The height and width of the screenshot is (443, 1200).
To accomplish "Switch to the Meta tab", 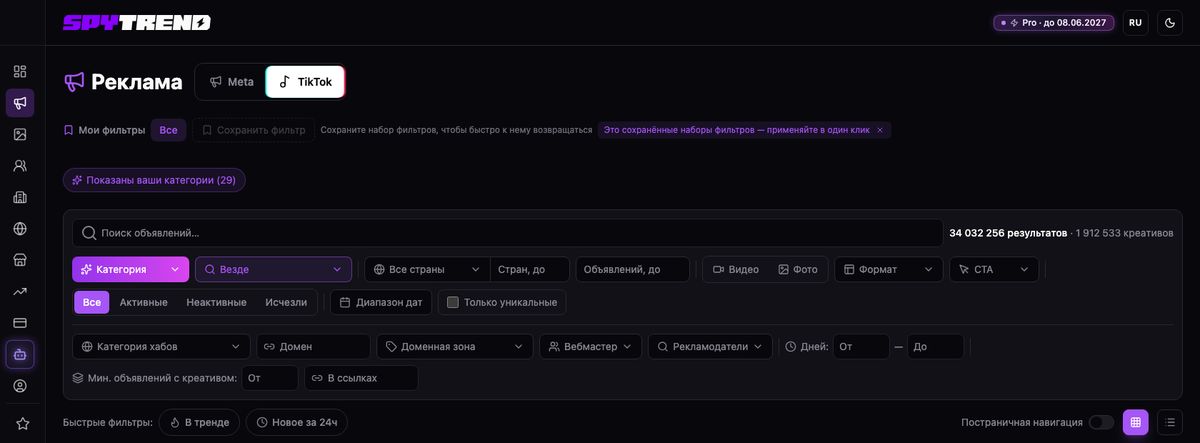I will [x=231, y=82].
